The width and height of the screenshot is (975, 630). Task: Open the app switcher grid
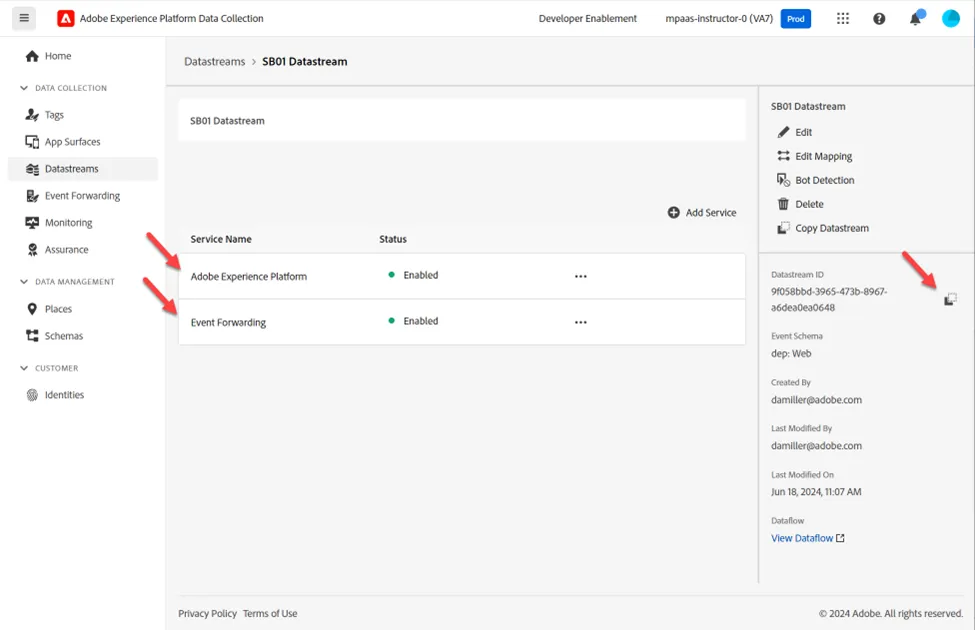click(x=843, y=19)
